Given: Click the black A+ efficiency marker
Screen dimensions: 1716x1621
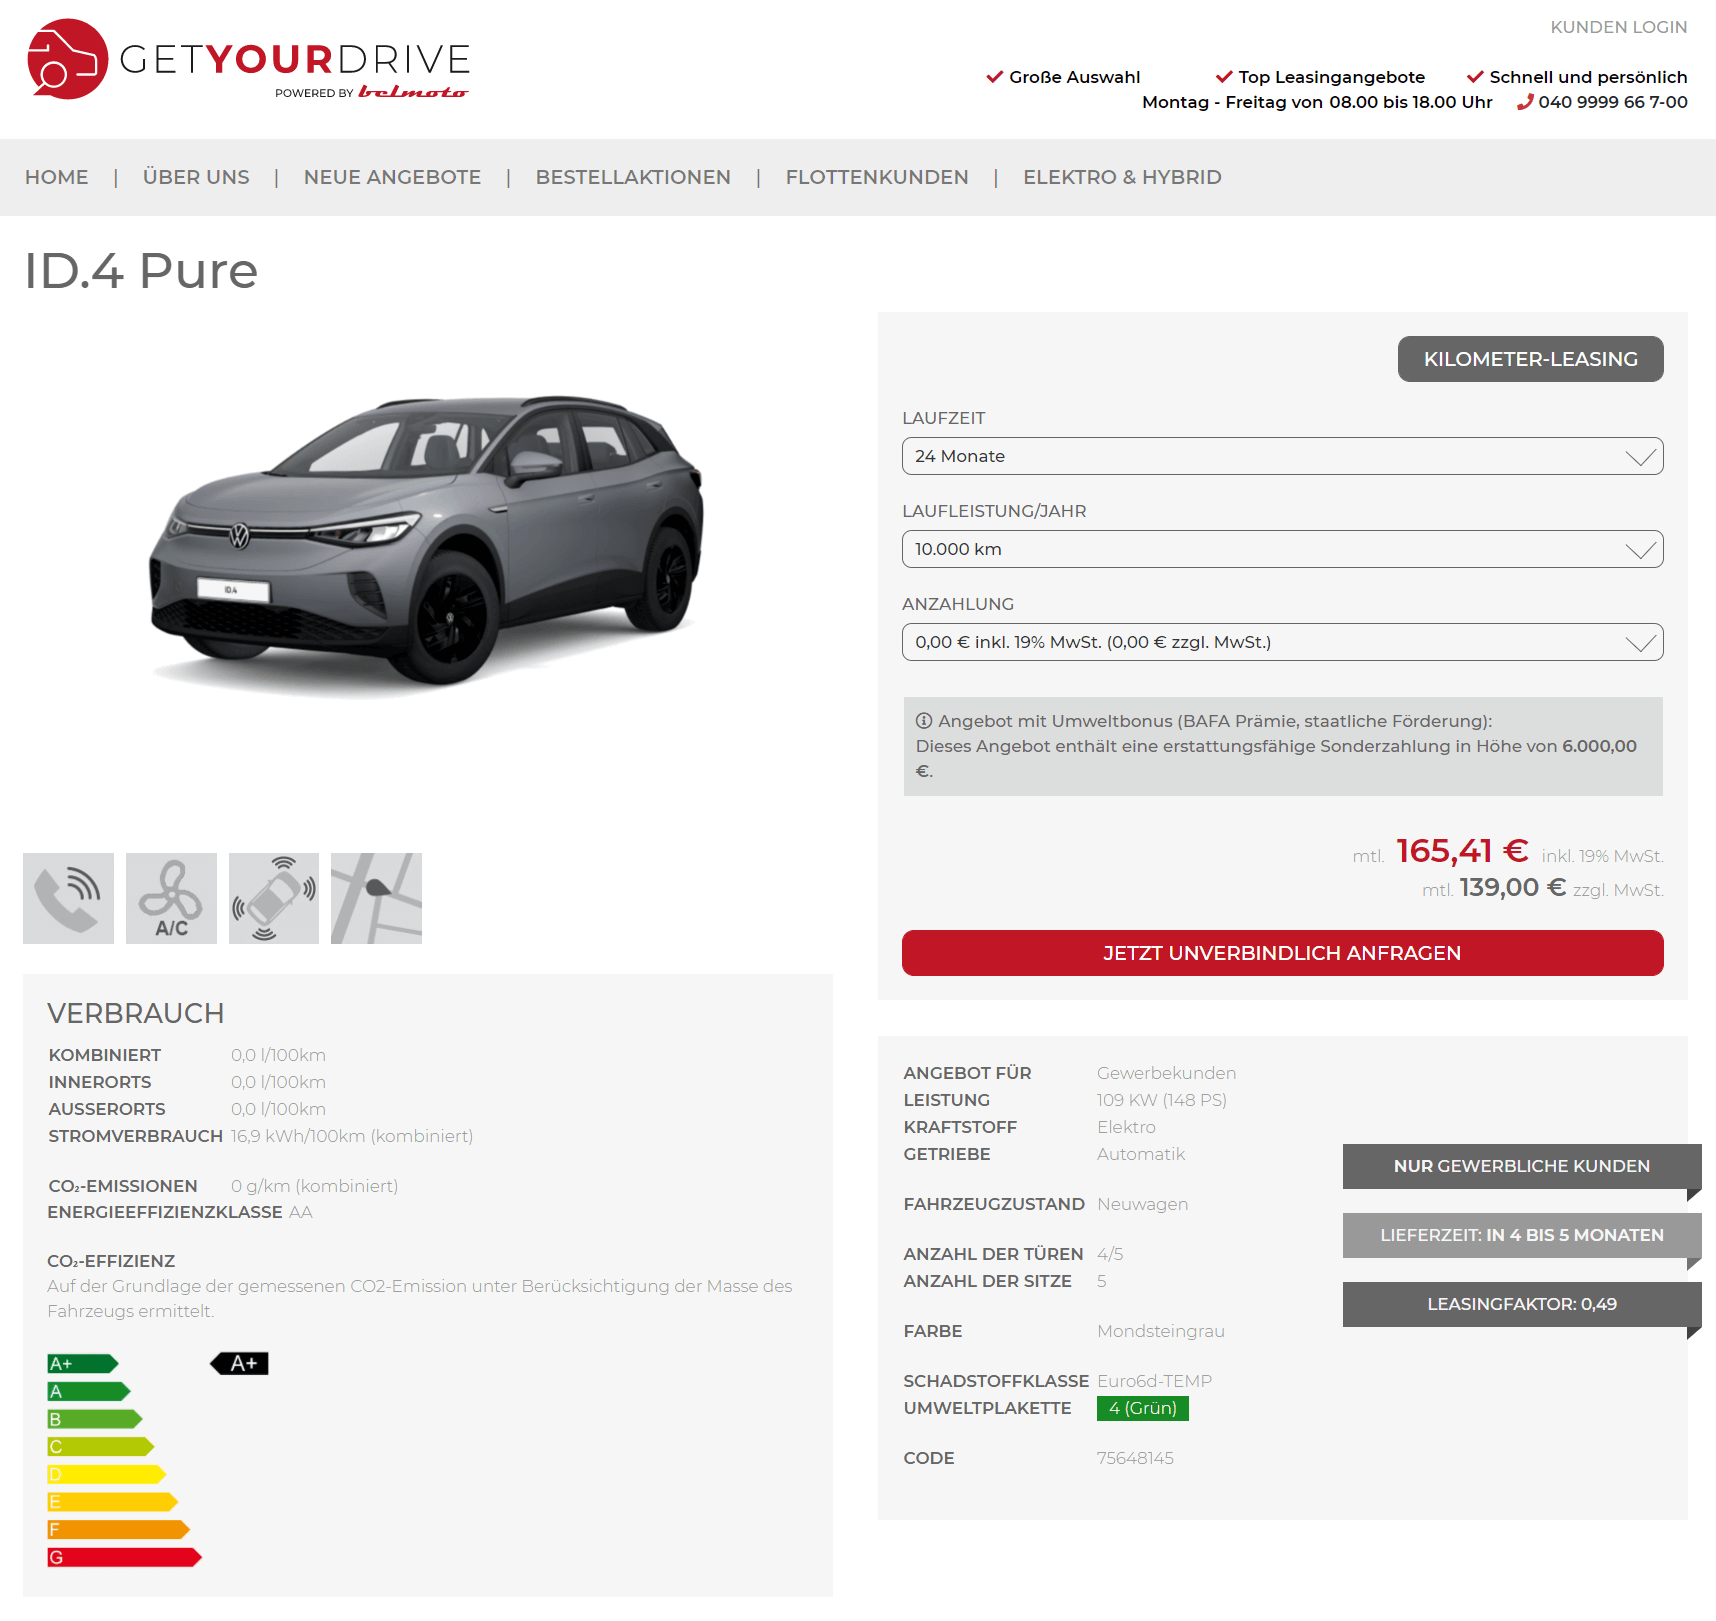Looking at the screenshot, I should point(240,1363).
